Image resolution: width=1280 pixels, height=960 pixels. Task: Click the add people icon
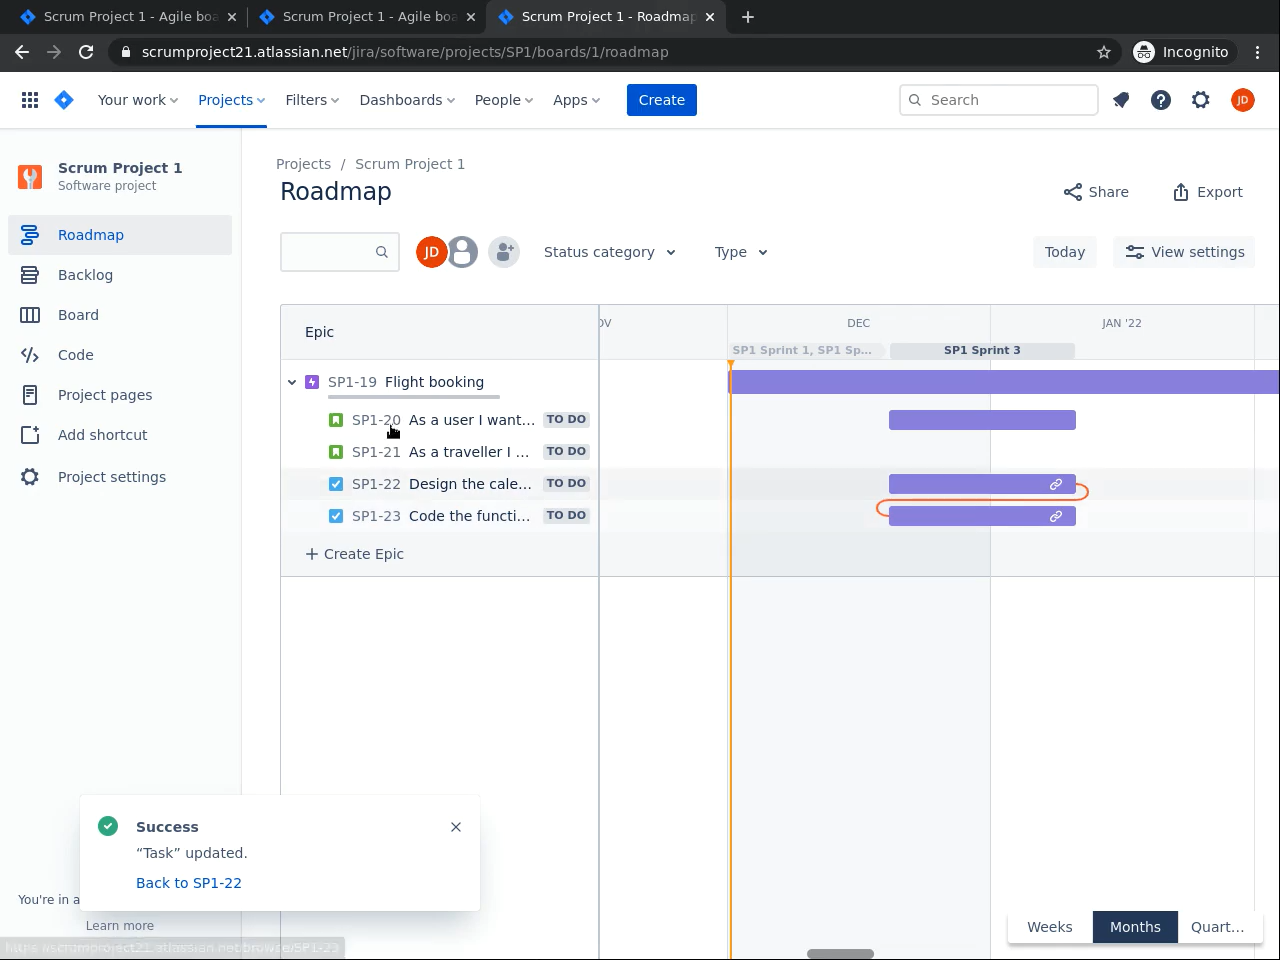(x=504, y=252)
